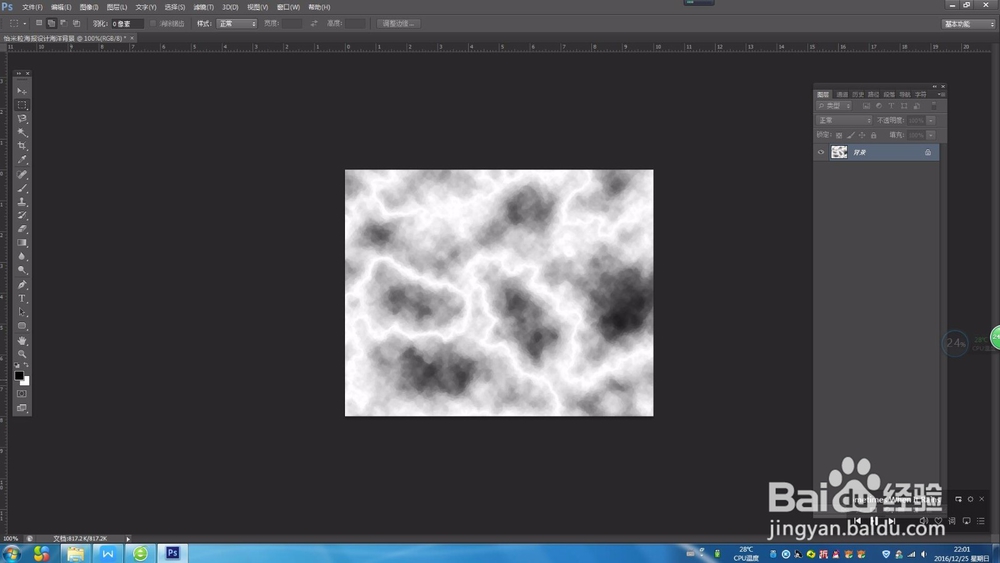Viewport: 1000px width, 563px height.
Task: Select the Dodge tool
Action: point(22,270)
